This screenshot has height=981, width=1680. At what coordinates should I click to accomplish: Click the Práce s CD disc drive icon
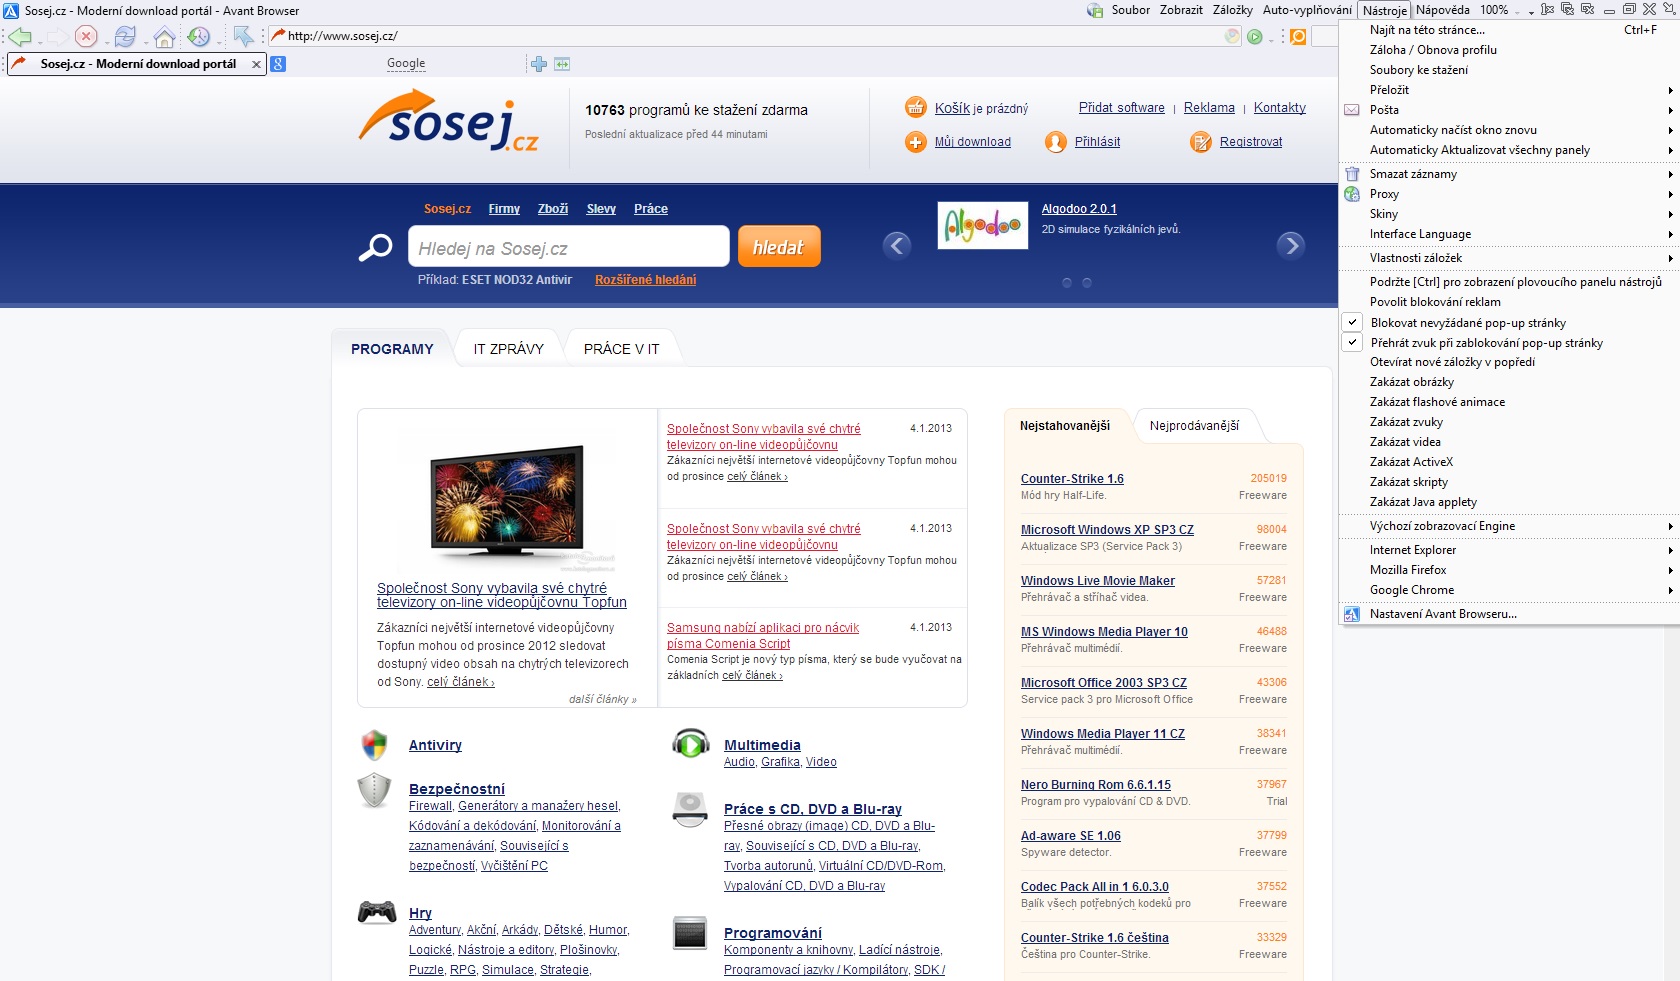[x=690, y=809]
